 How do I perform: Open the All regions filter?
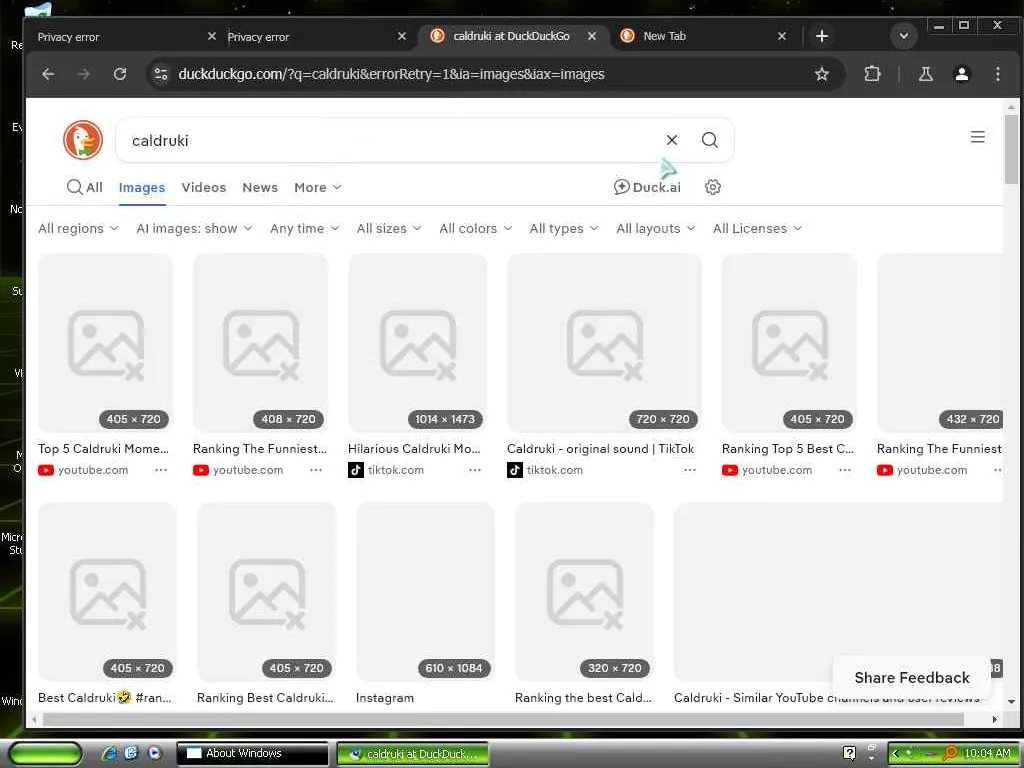[x=78, y=229]
